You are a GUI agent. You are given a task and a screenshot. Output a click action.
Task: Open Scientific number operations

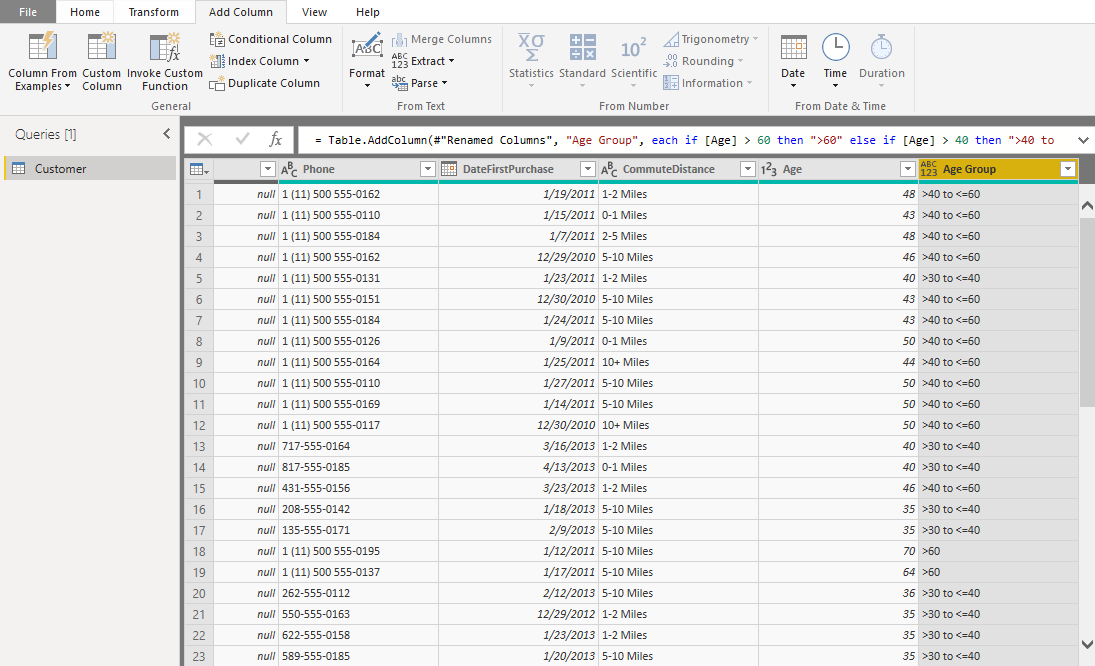click(633, 61)
